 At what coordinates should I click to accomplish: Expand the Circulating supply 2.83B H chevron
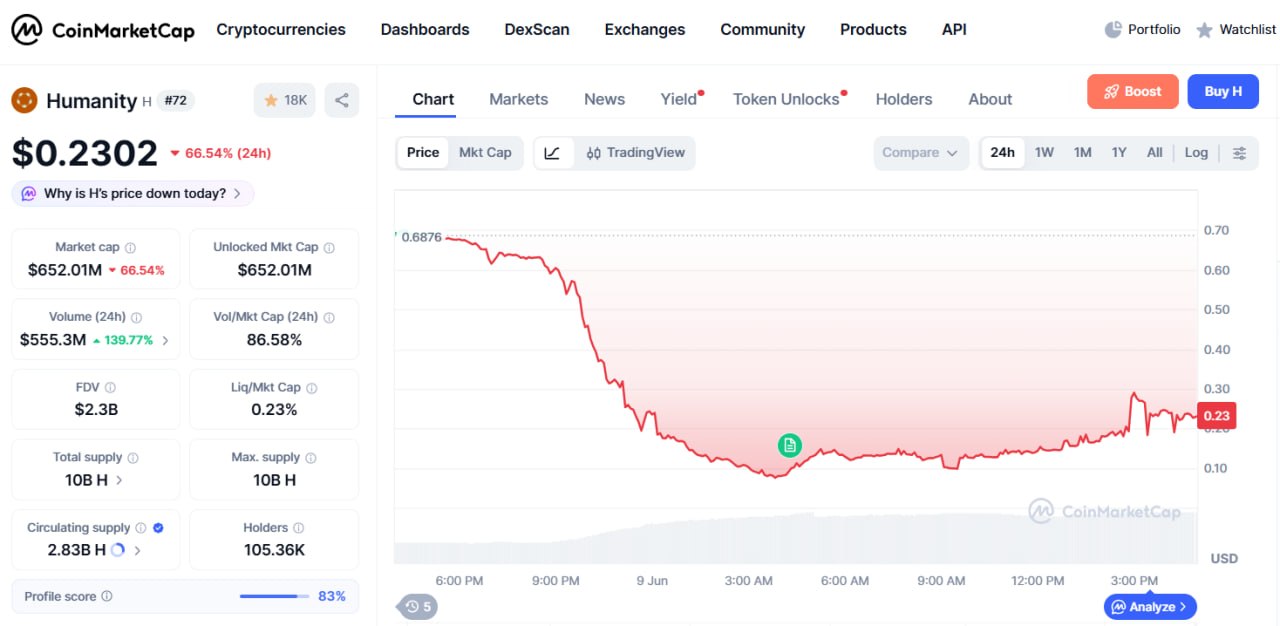137,550
